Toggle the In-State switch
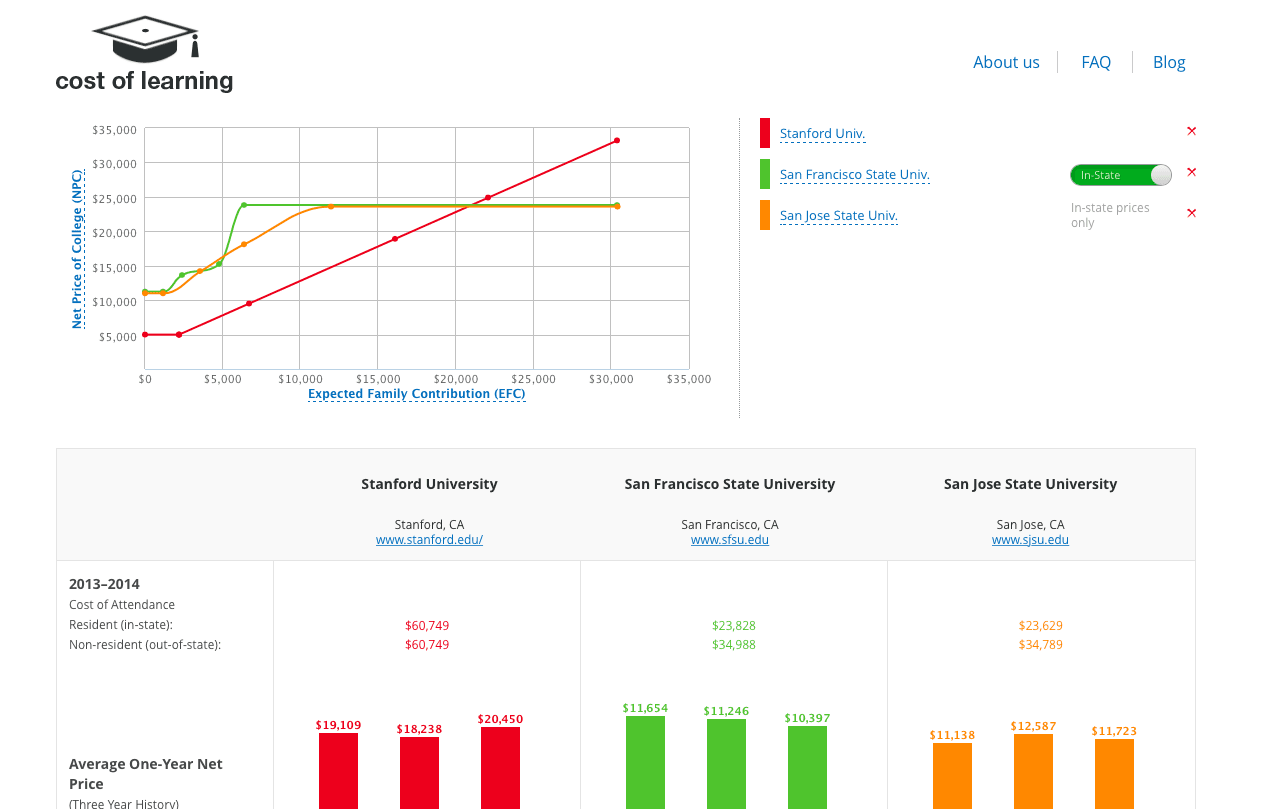This screenshot has width=1262, height=809. click(x=1120, y=175)
